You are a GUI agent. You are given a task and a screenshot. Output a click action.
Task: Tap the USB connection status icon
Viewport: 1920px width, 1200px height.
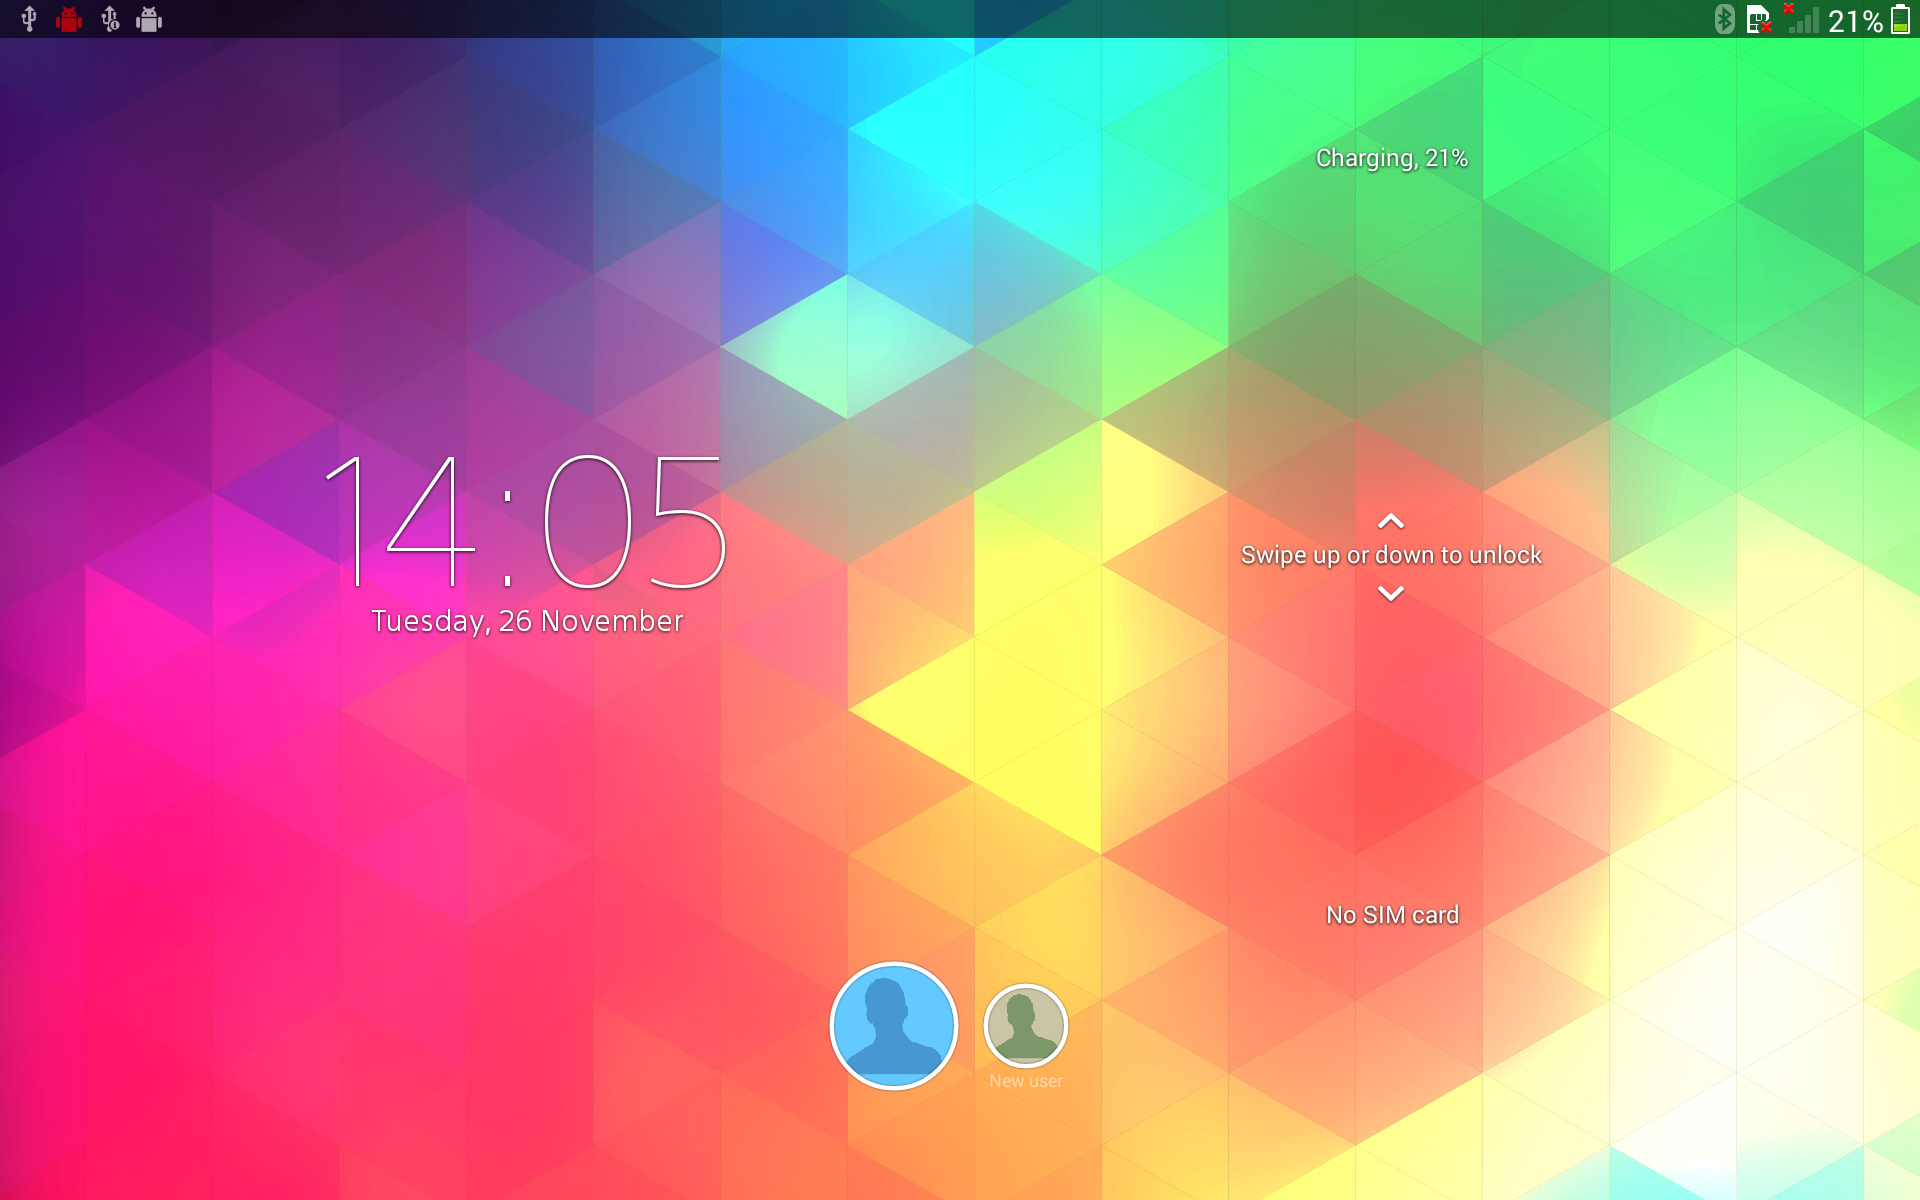(x=29, y=19)
